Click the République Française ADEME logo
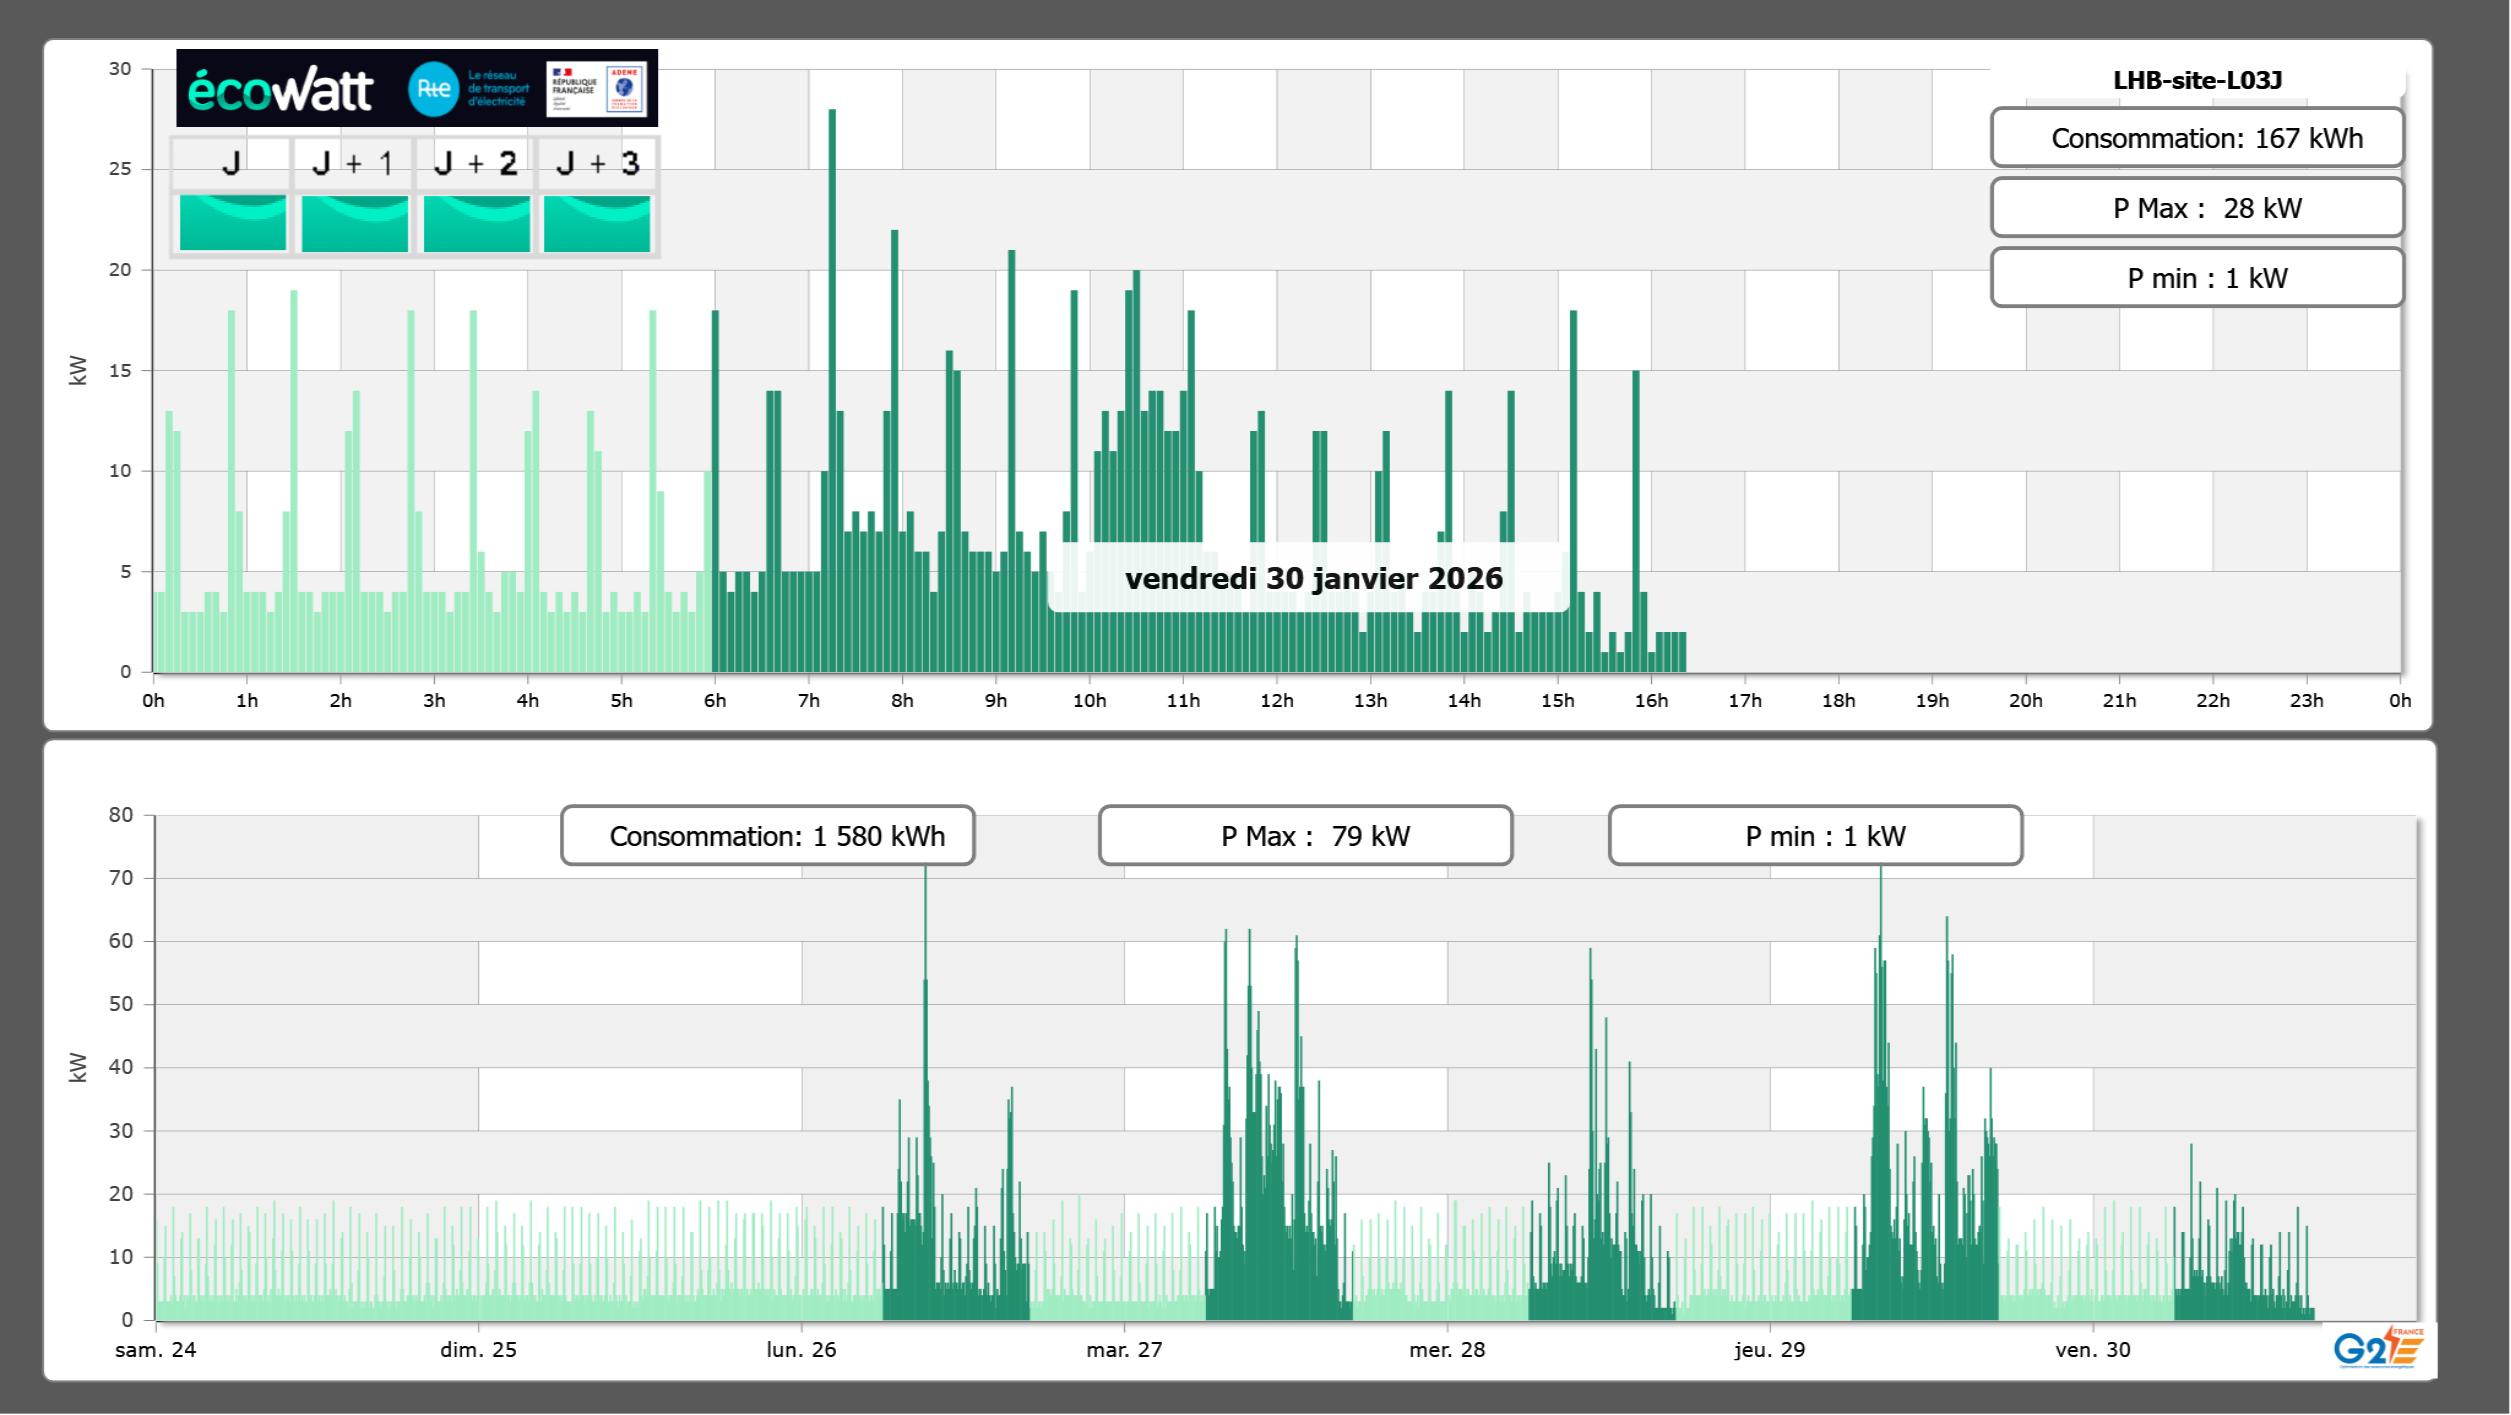Screen dimensions: 2511x1415 coord(596,89)
